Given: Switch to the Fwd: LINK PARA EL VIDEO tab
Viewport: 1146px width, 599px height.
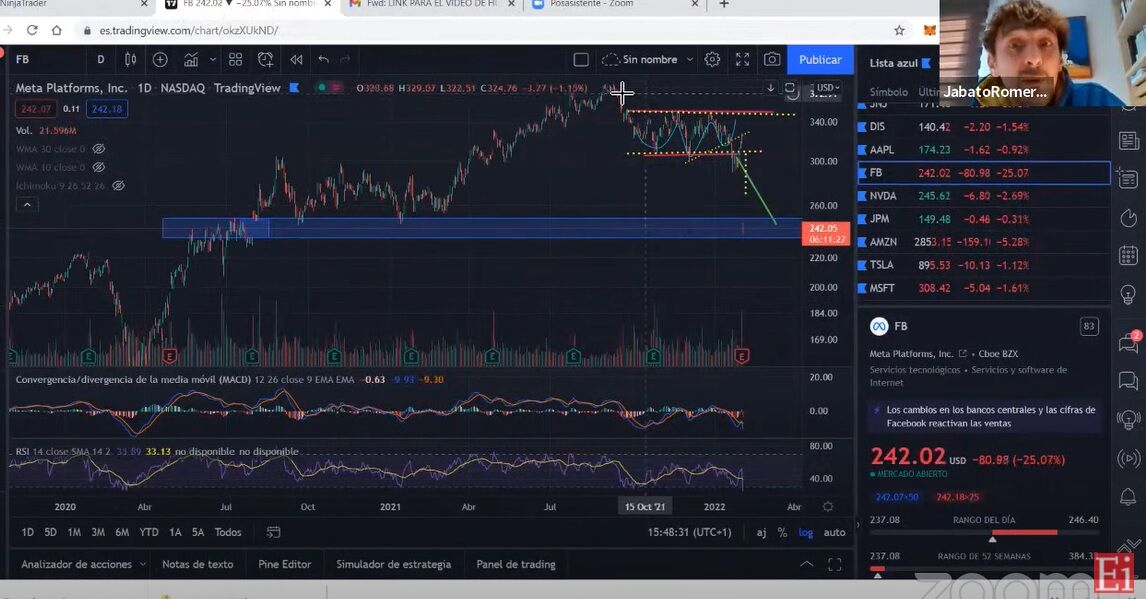Looking at the screenshot, I should click(x=431, y=4).
